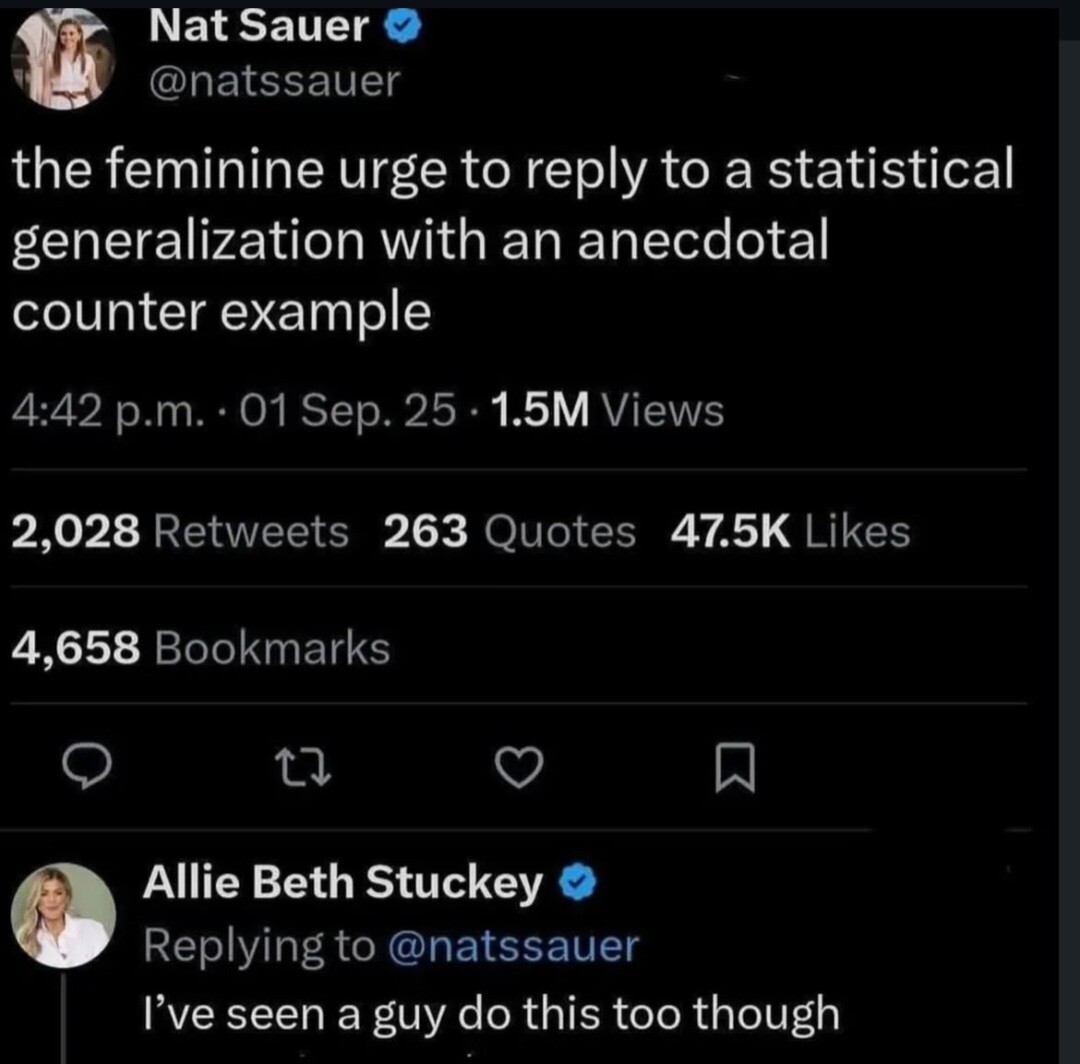Screen dimensions: 1080x1064
Task: View the 2,028 Retweets list
Action: click(x=180, y=532)
